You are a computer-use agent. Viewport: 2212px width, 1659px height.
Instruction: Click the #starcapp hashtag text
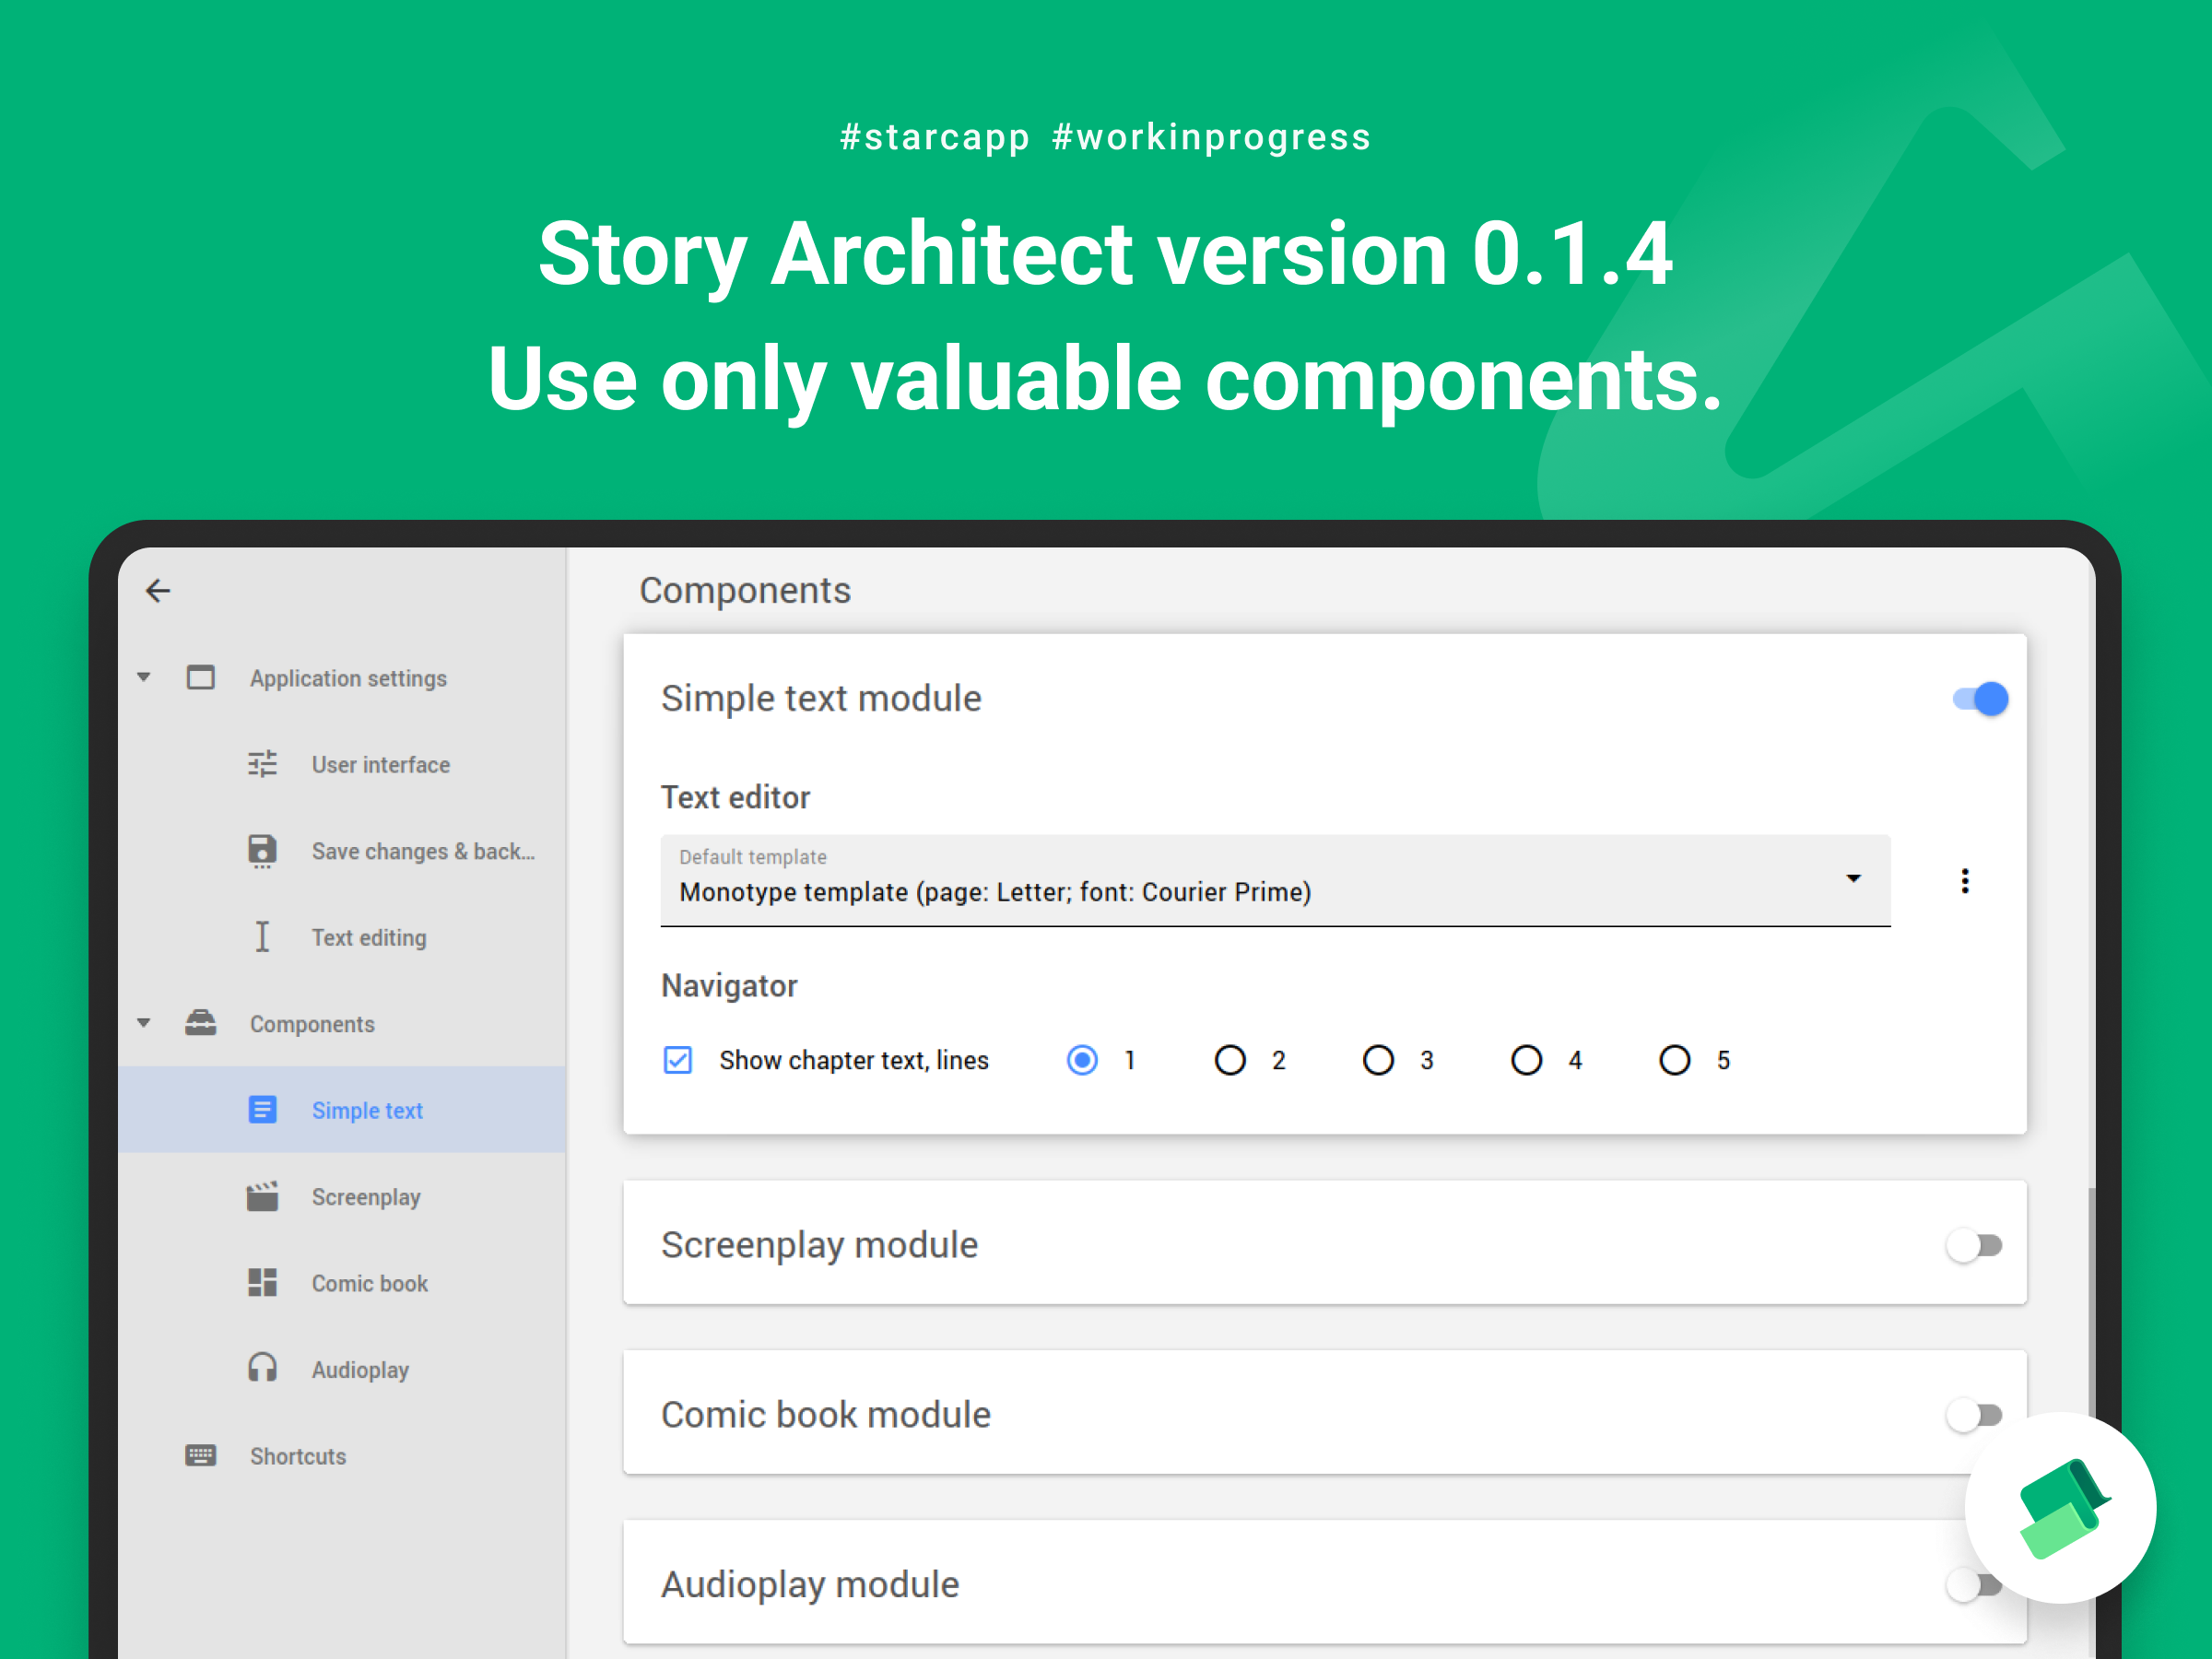[935, 137]
